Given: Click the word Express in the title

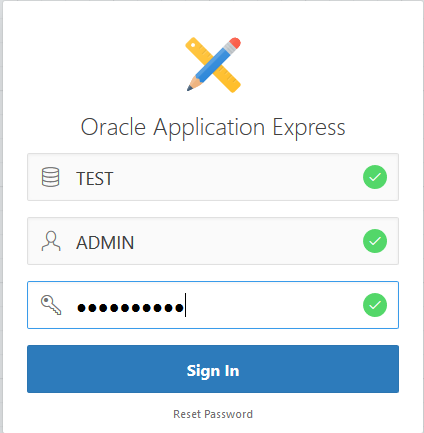Looking at the screenshot, I should click(309, 128).
